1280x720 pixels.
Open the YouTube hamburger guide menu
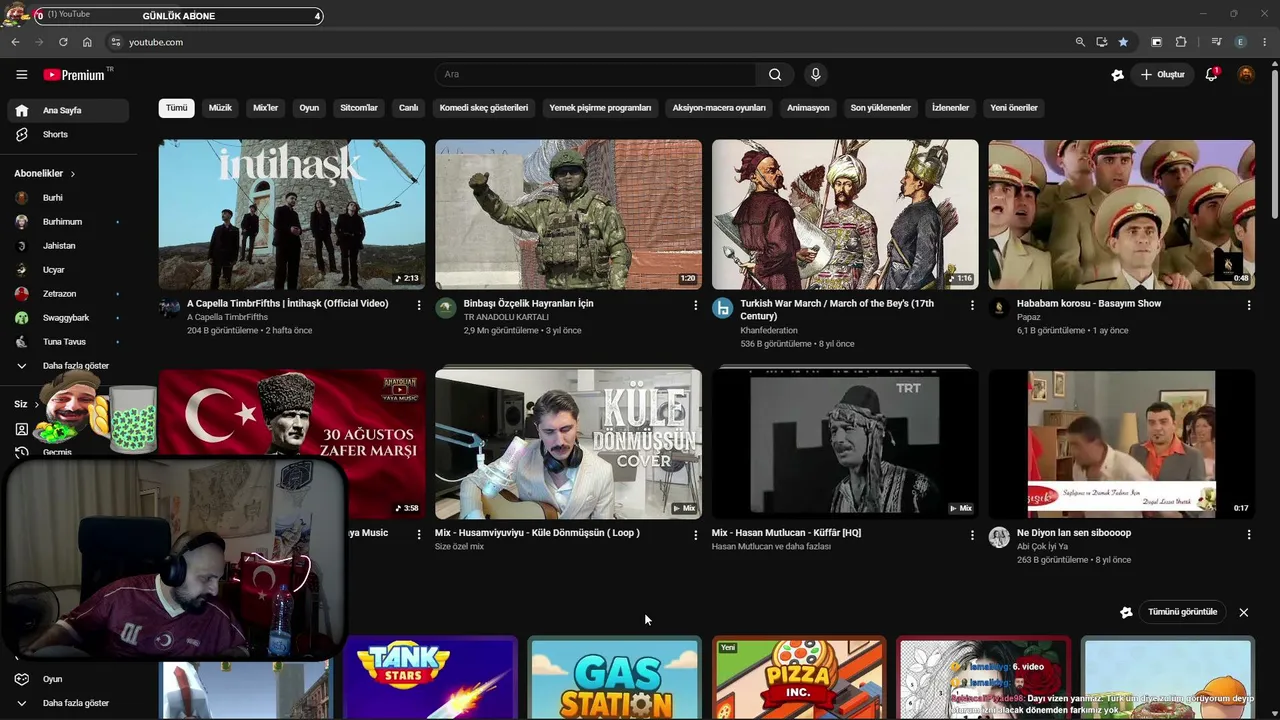point(21,75)
